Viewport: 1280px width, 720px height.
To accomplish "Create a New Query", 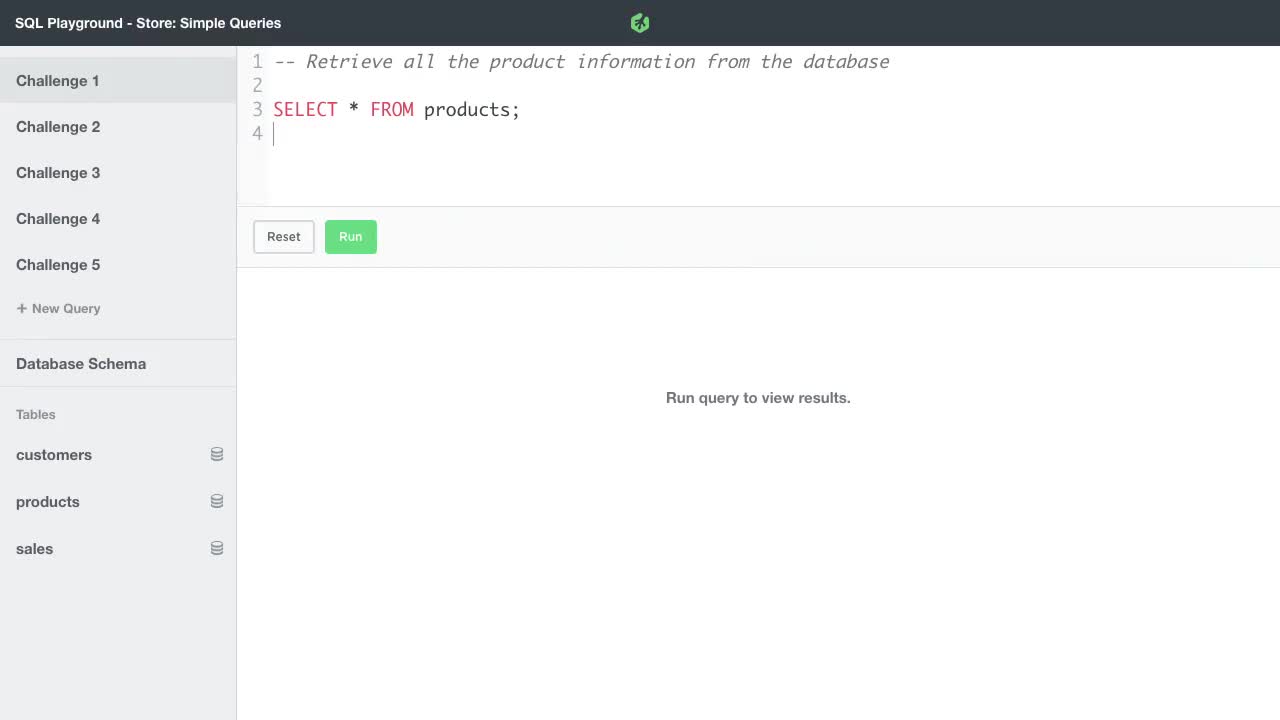I will [58, 308].
